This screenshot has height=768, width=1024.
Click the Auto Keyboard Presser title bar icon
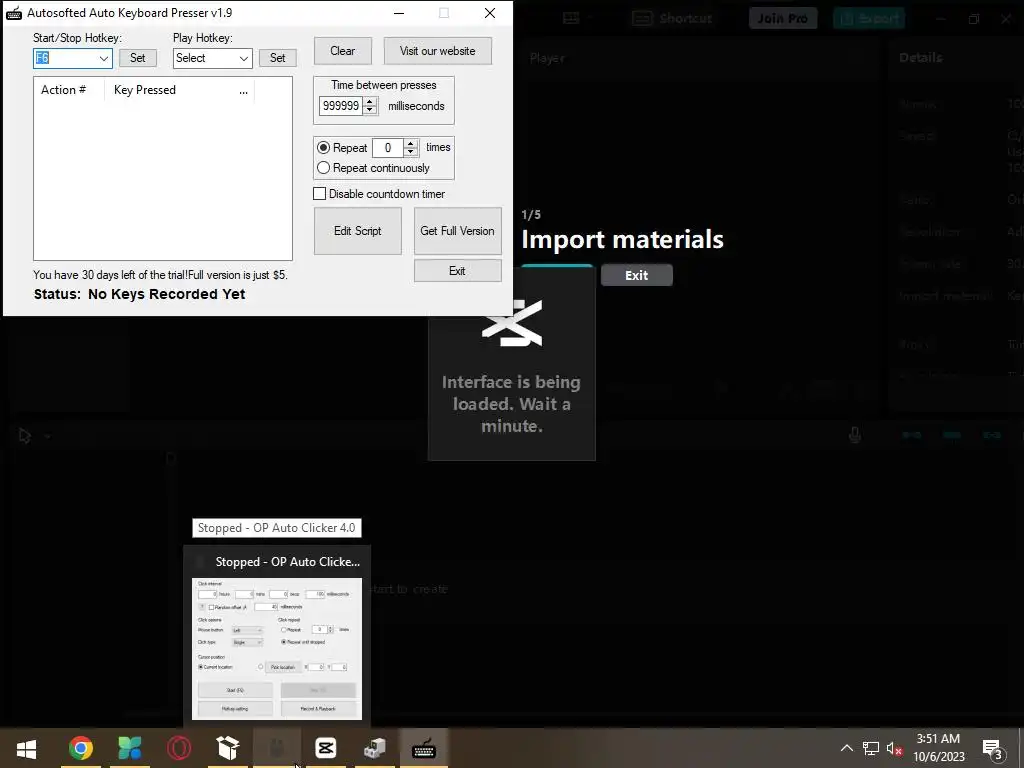tap(14, 13)
